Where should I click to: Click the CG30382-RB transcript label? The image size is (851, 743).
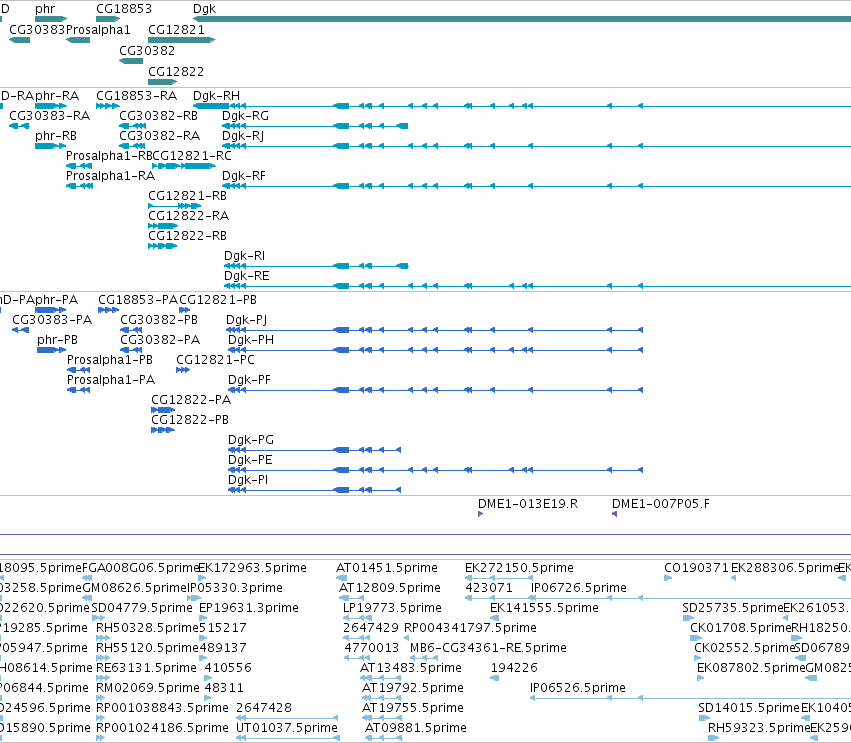coord(158,116)
